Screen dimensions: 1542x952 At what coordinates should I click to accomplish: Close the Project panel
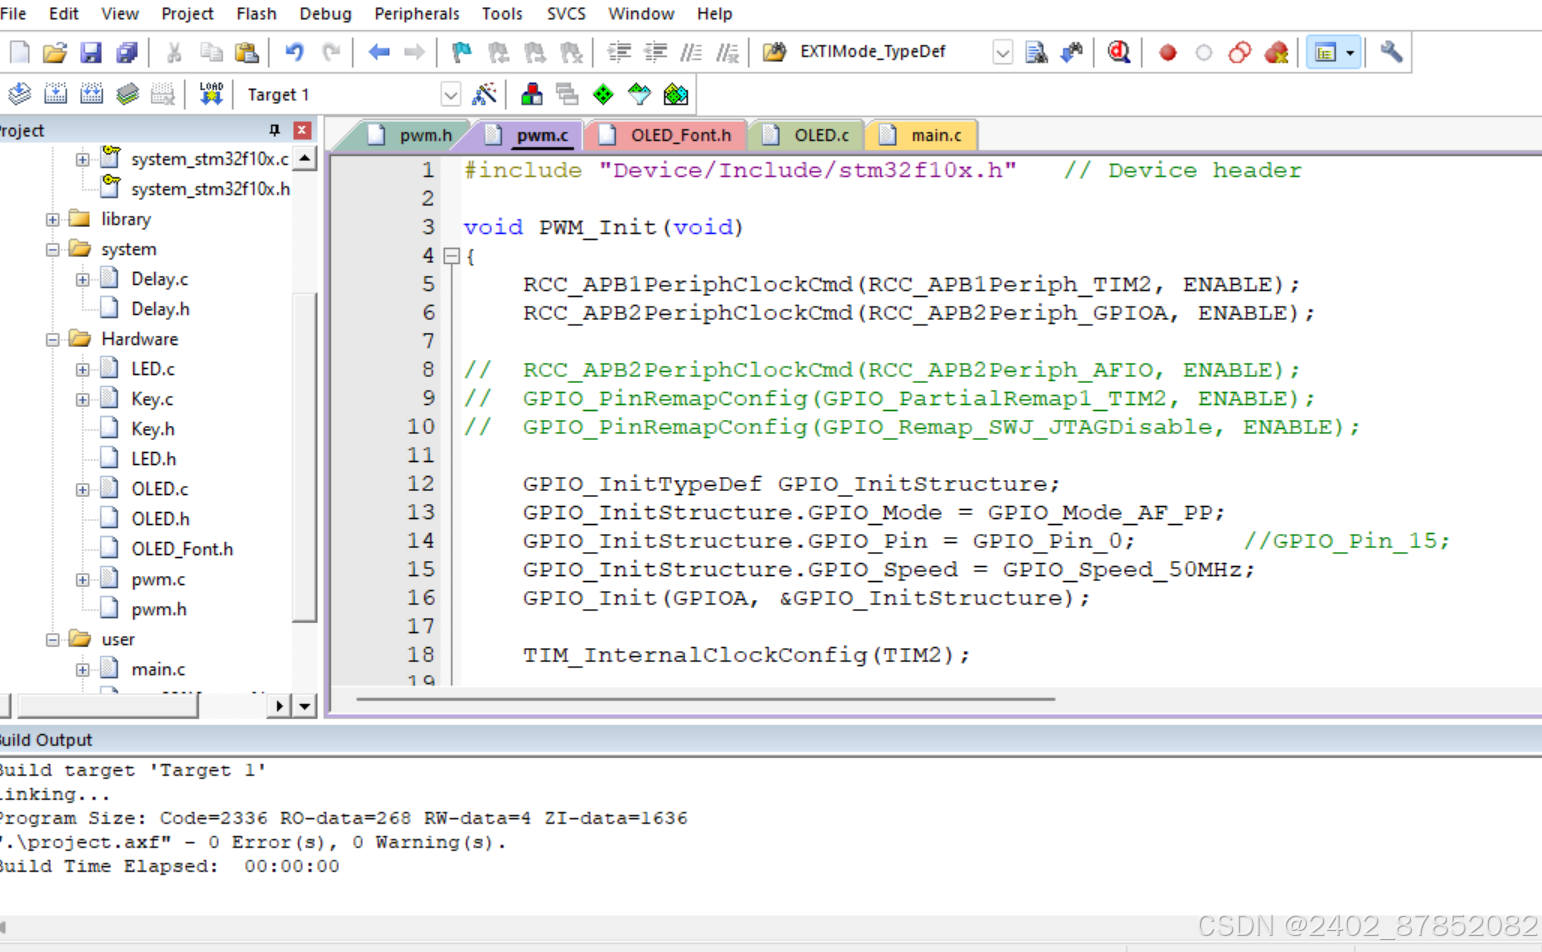tap(302, 130)
